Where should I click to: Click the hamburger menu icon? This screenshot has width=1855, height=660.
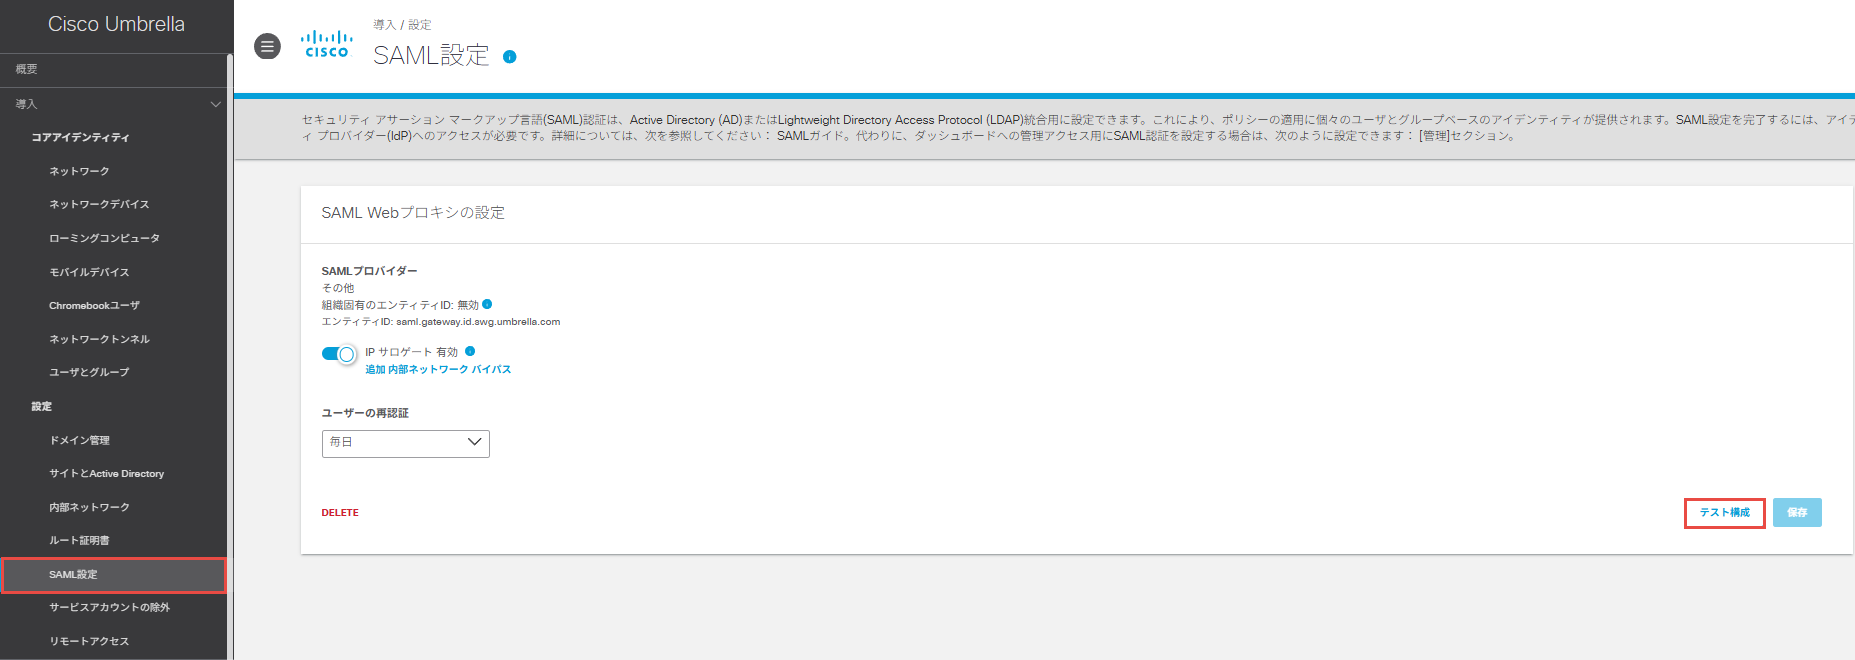[267, 46]
